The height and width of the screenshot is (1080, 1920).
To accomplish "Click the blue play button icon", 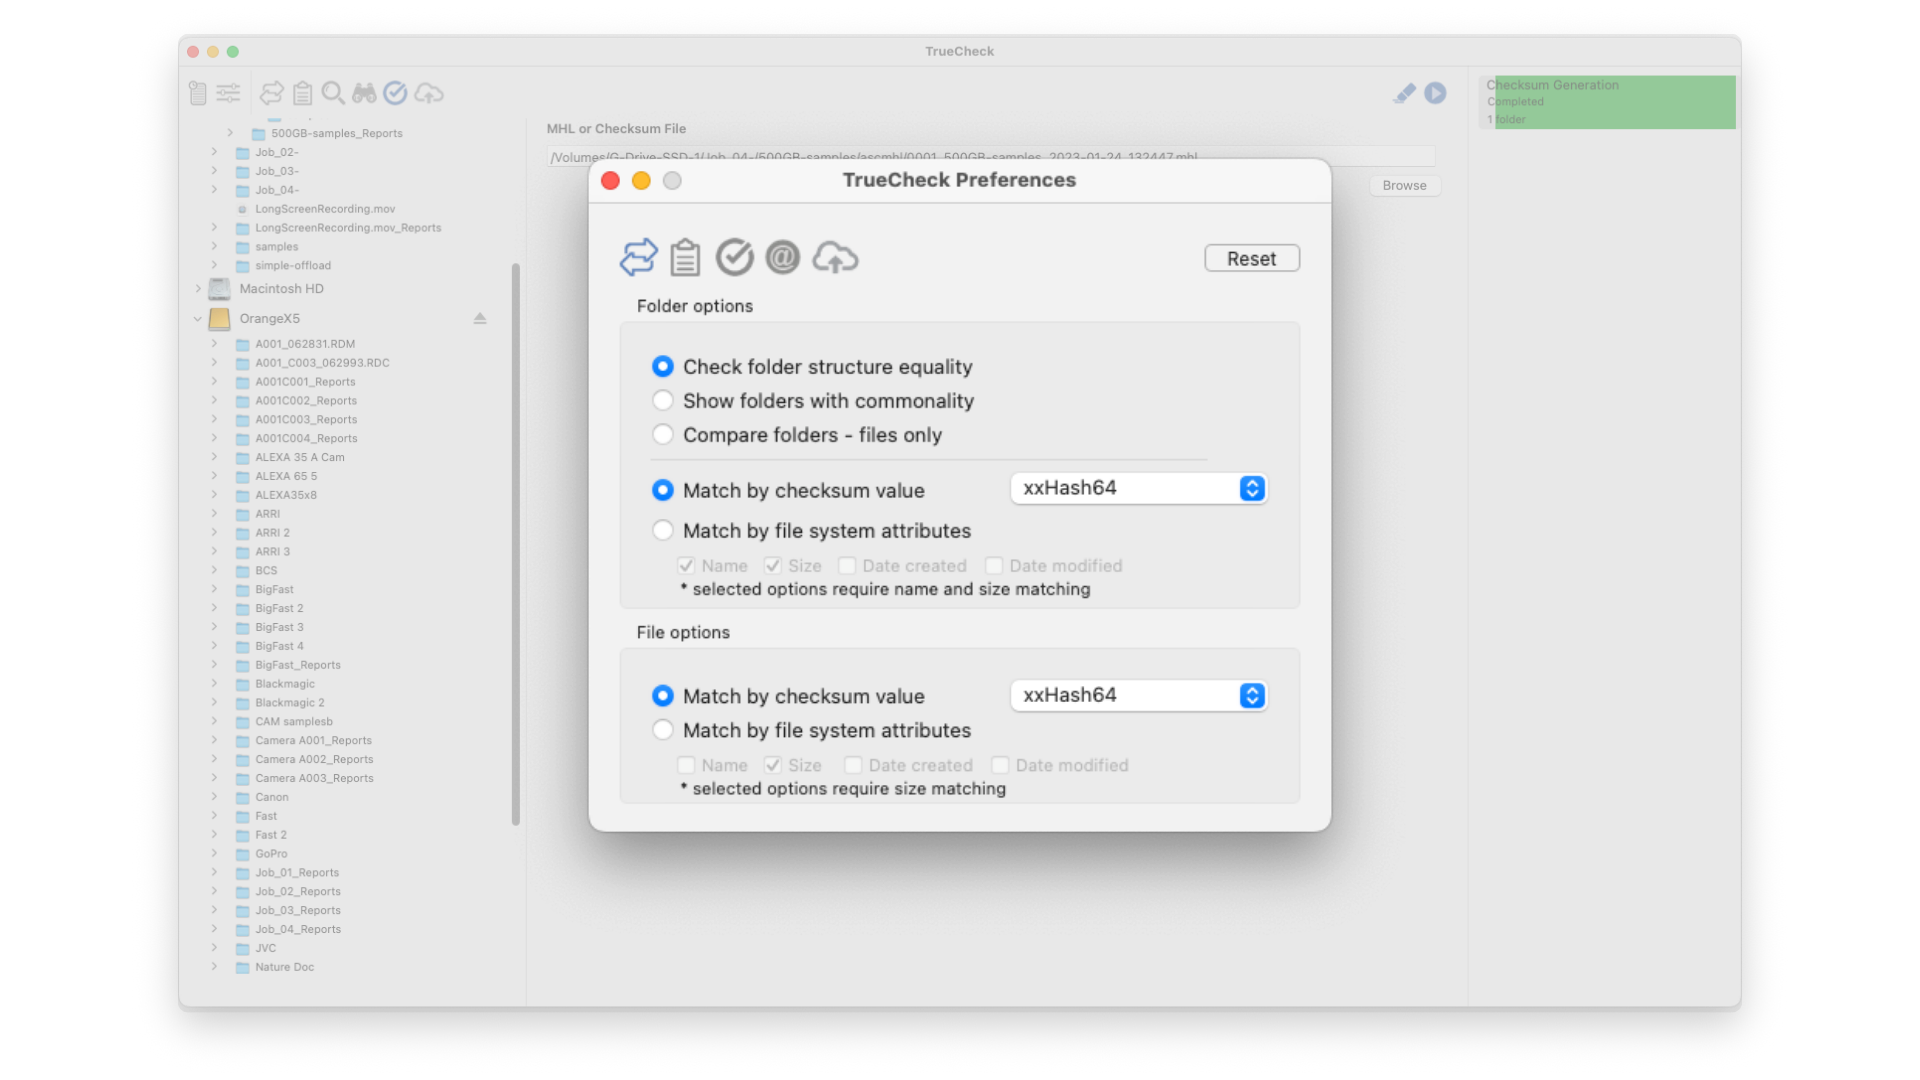I will (x=1435, y=93).
